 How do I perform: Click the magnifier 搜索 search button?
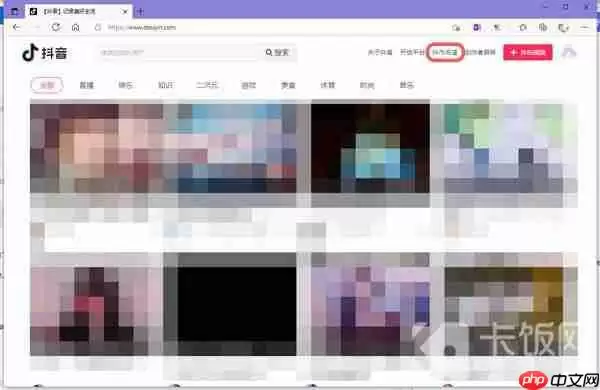pyautogui.click(x=277, y=52)
